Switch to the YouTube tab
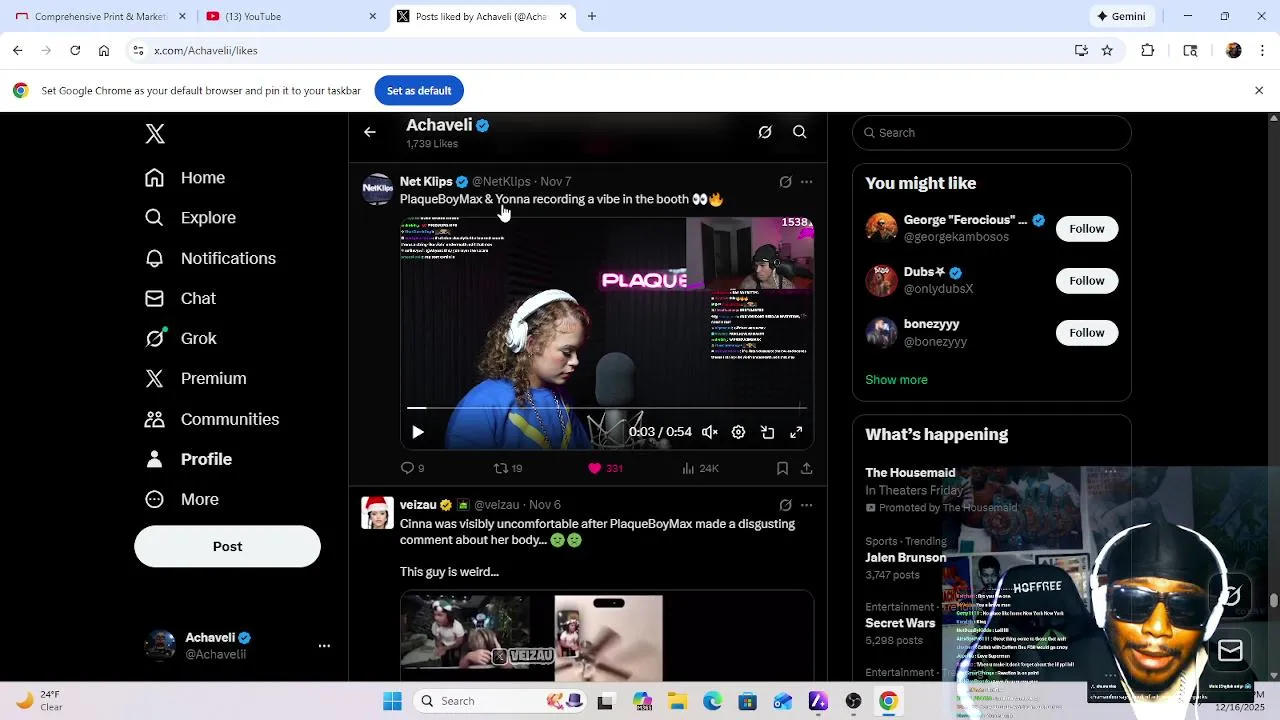Screen dimensions: 1280x720 pos(291,16)
